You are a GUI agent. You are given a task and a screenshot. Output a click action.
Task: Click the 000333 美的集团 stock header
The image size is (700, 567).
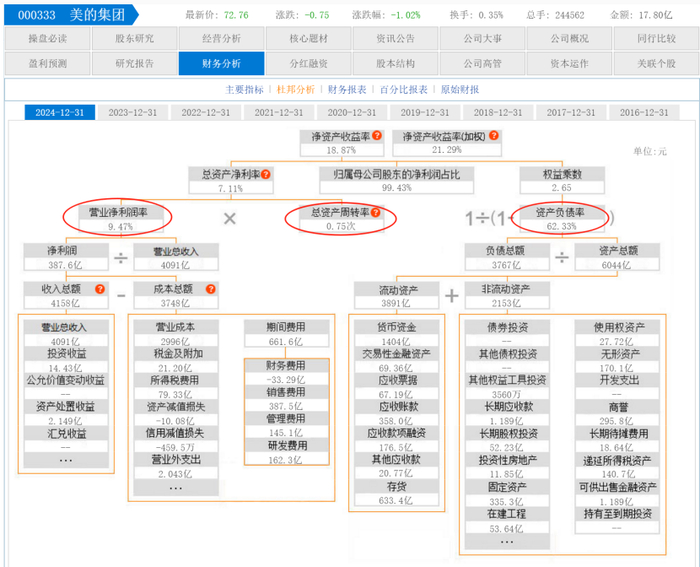click(71, 15)
